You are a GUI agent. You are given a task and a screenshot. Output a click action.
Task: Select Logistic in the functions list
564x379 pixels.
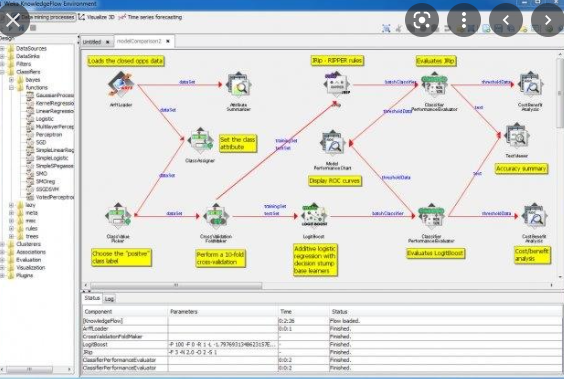(45, 119)
